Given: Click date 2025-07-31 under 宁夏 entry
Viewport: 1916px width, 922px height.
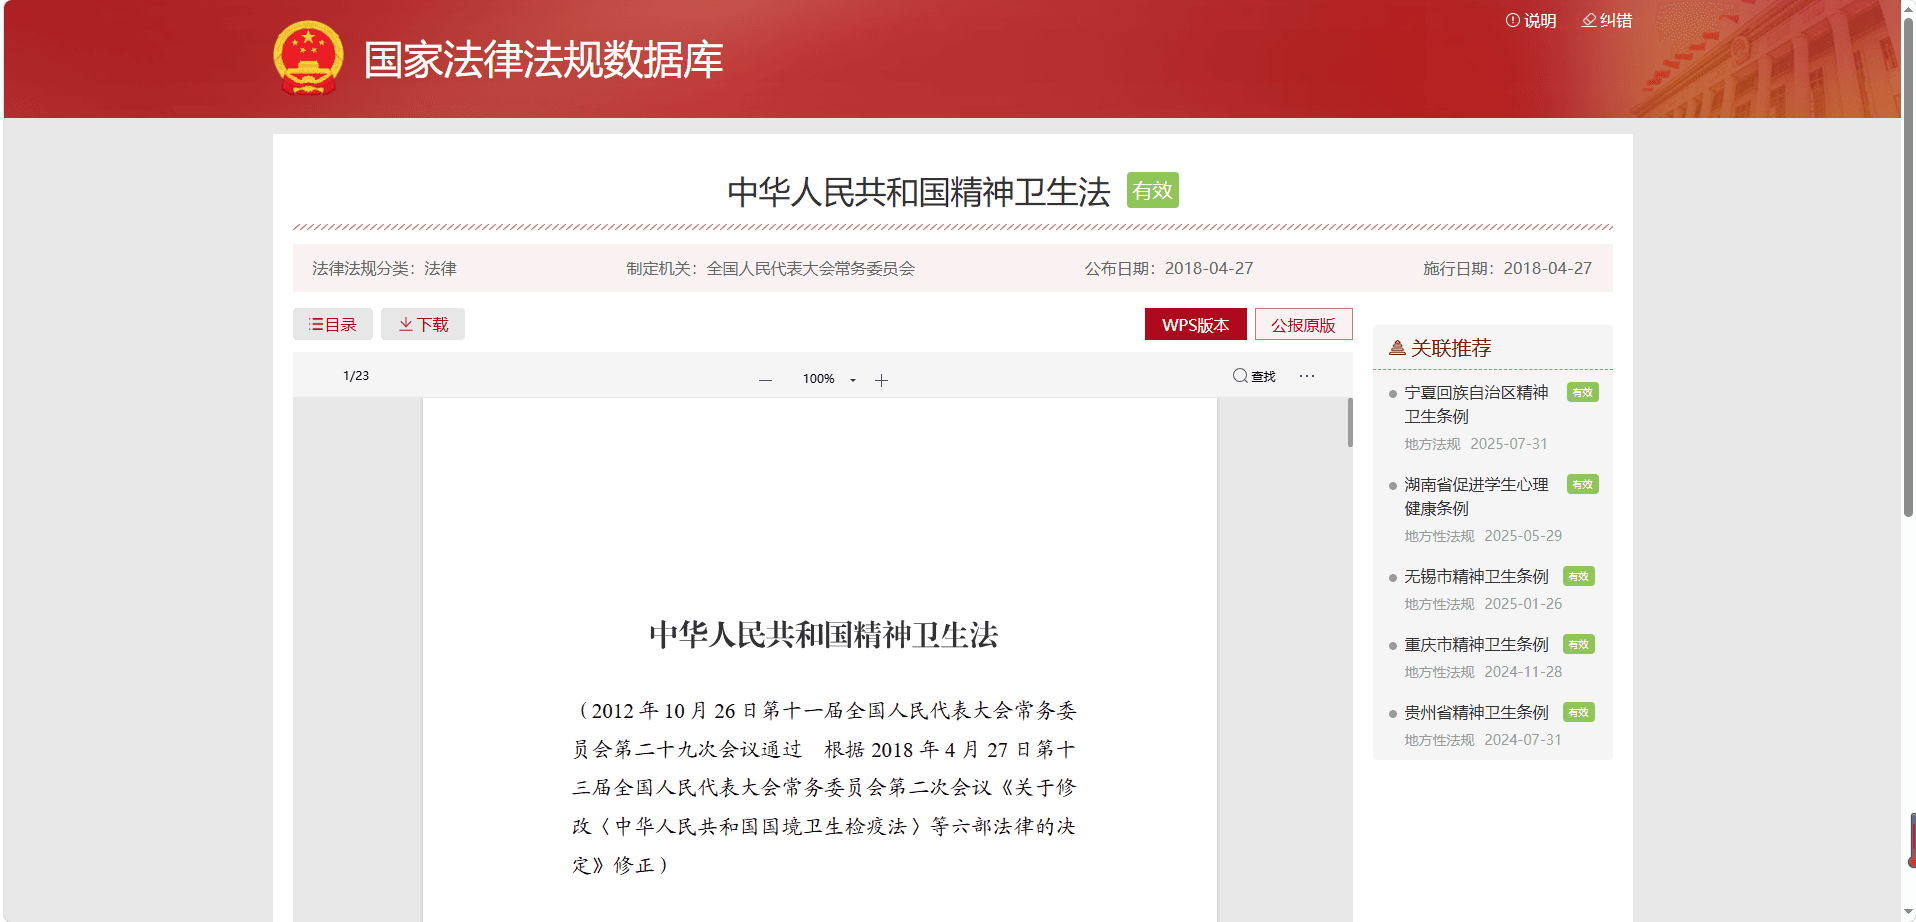Looking at the screenshot, I should pyautogui.click(x=1509, y=444).
